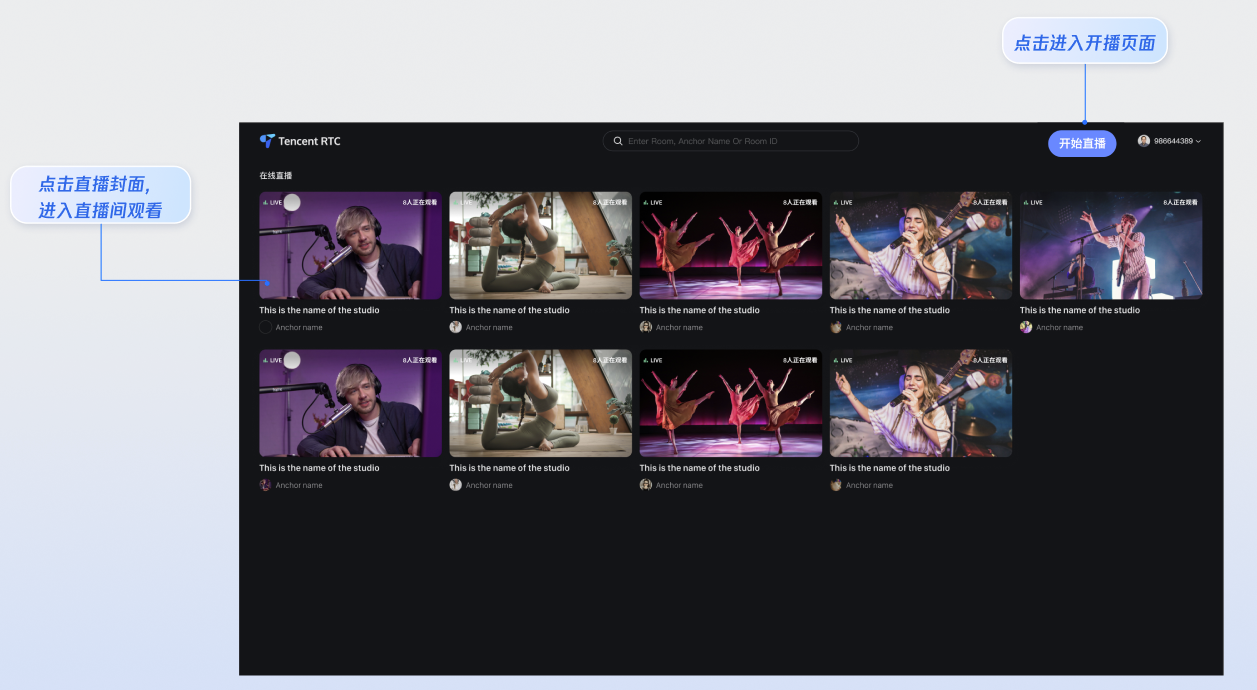Click the LIVE badge on the first-row yoga cover
1257x690 pixels.
(463, 203)
